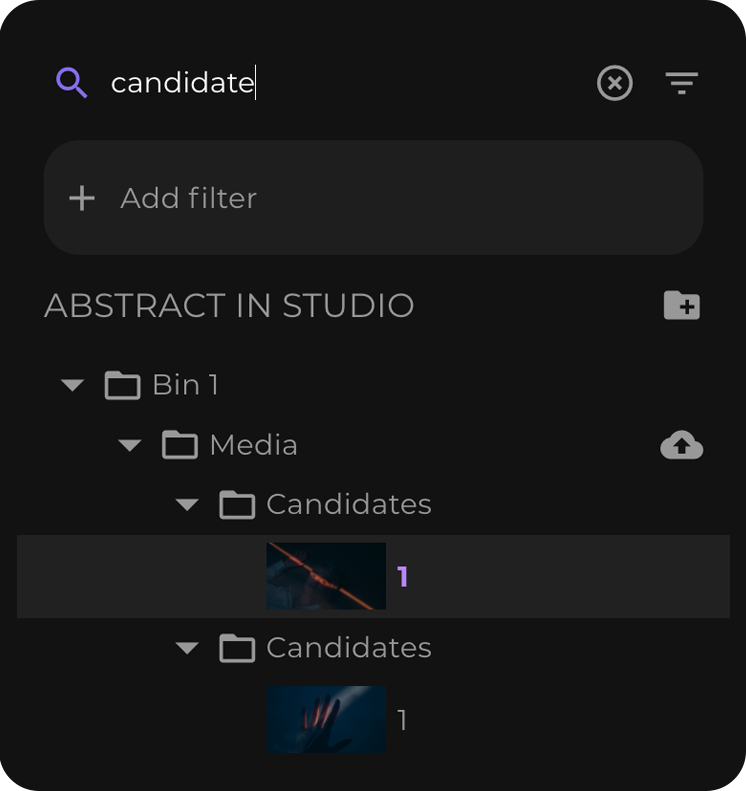This screenshot has height=791, width=746.
Task: Select the glowing hand clip thumbnail
Action: coord(326,719)
